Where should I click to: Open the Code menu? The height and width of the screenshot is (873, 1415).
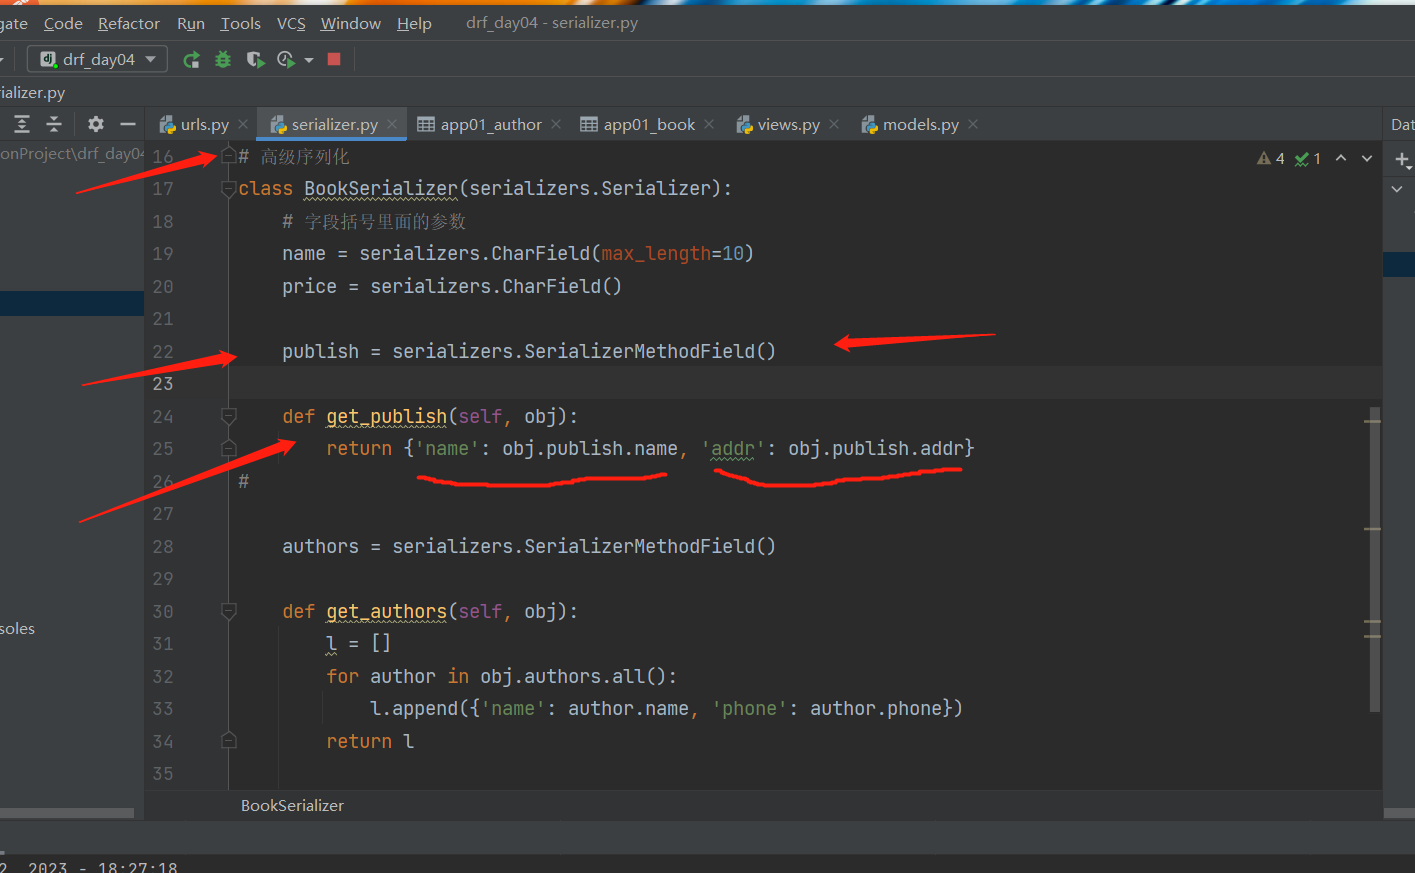click(63, 23)
